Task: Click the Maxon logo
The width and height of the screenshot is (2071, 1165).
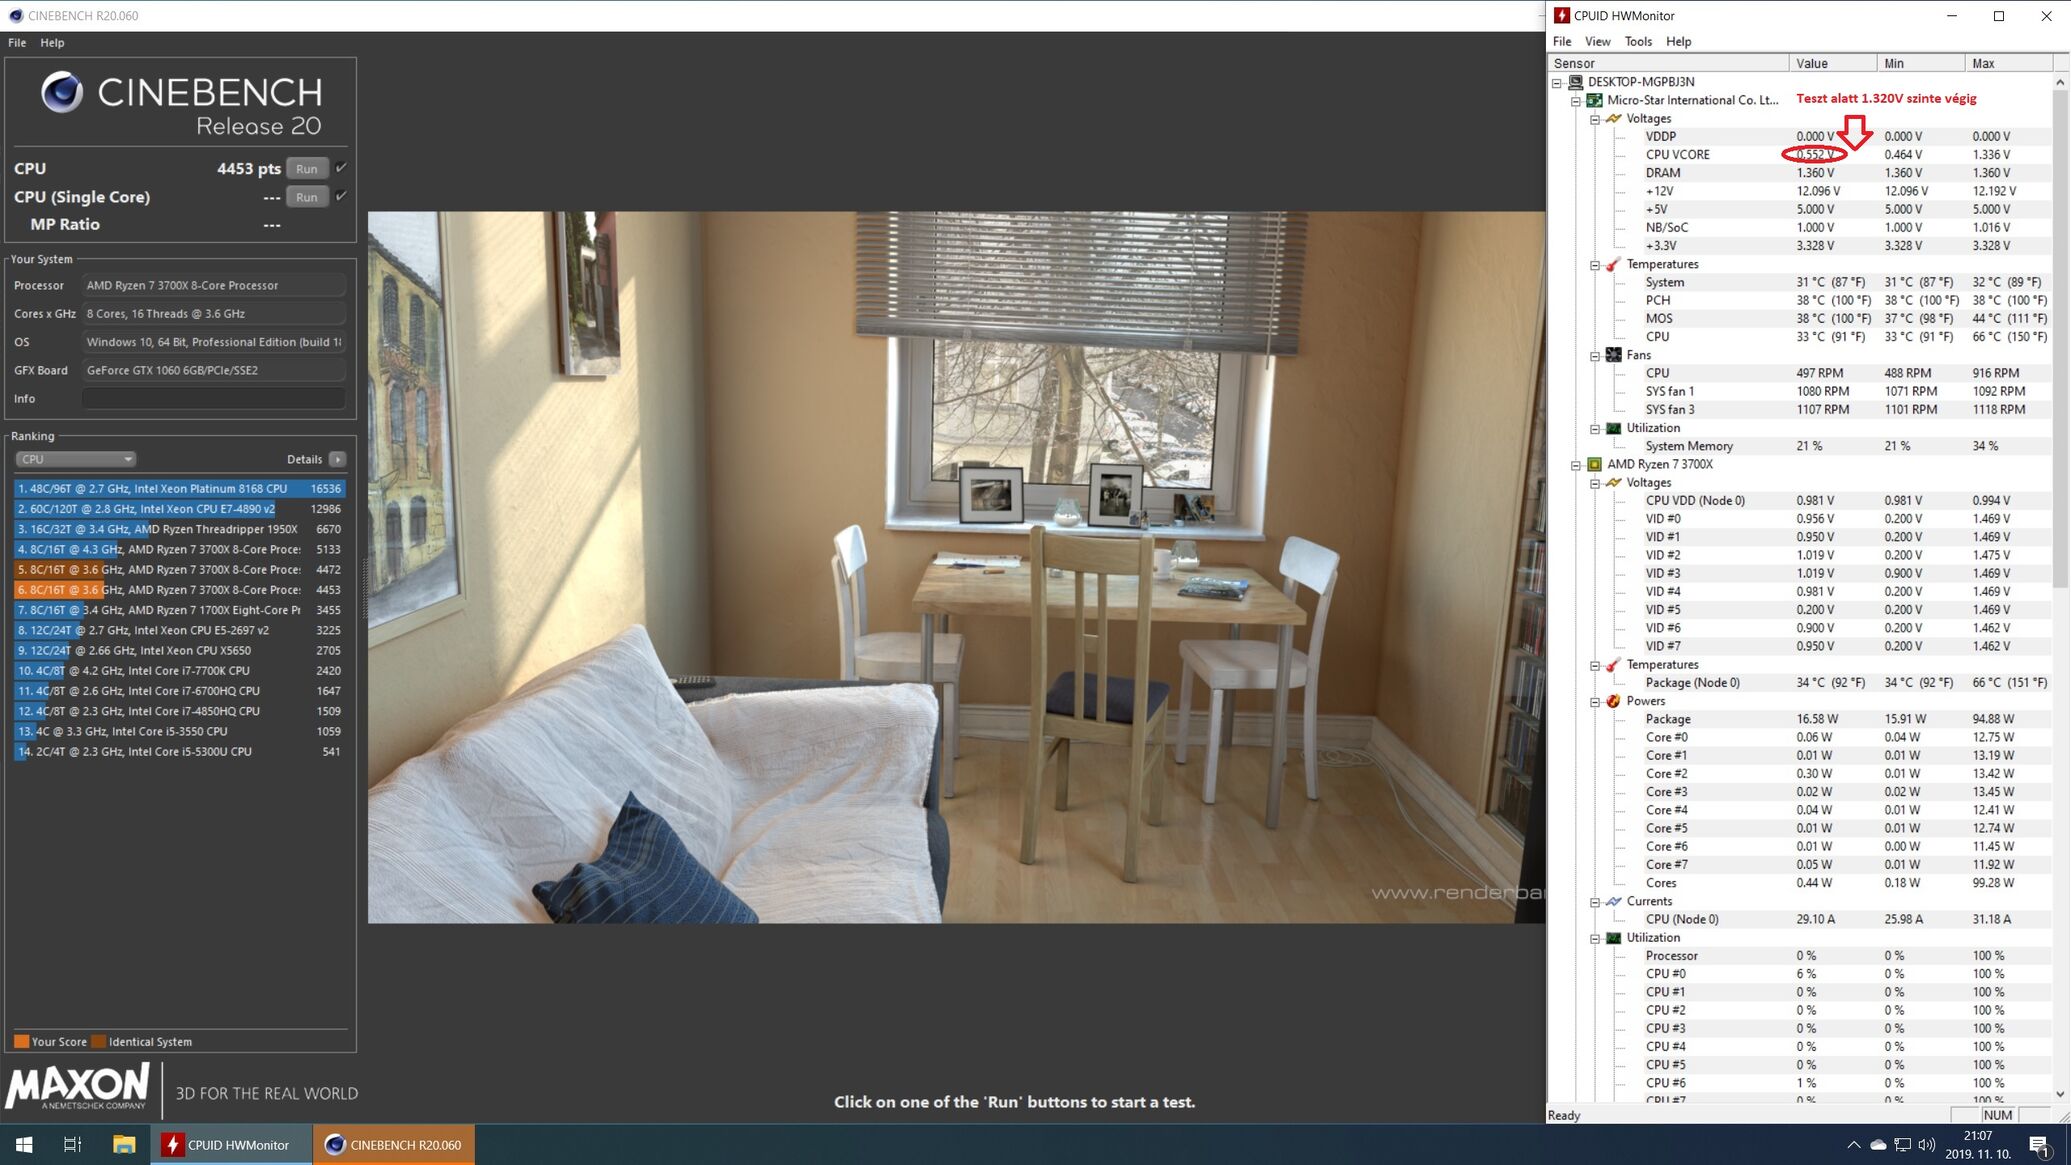Action: coord(78,1087)
